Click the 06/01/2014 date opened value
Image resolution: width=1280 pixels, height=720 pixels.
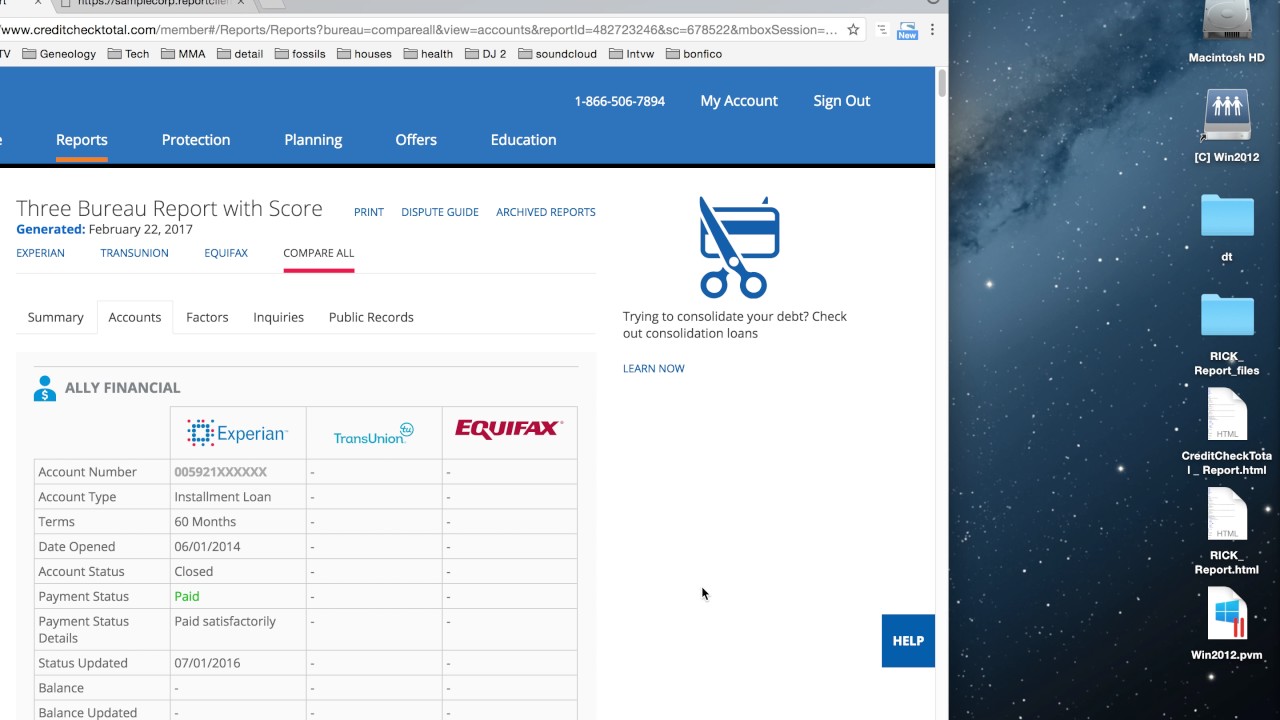click(207, 547)
